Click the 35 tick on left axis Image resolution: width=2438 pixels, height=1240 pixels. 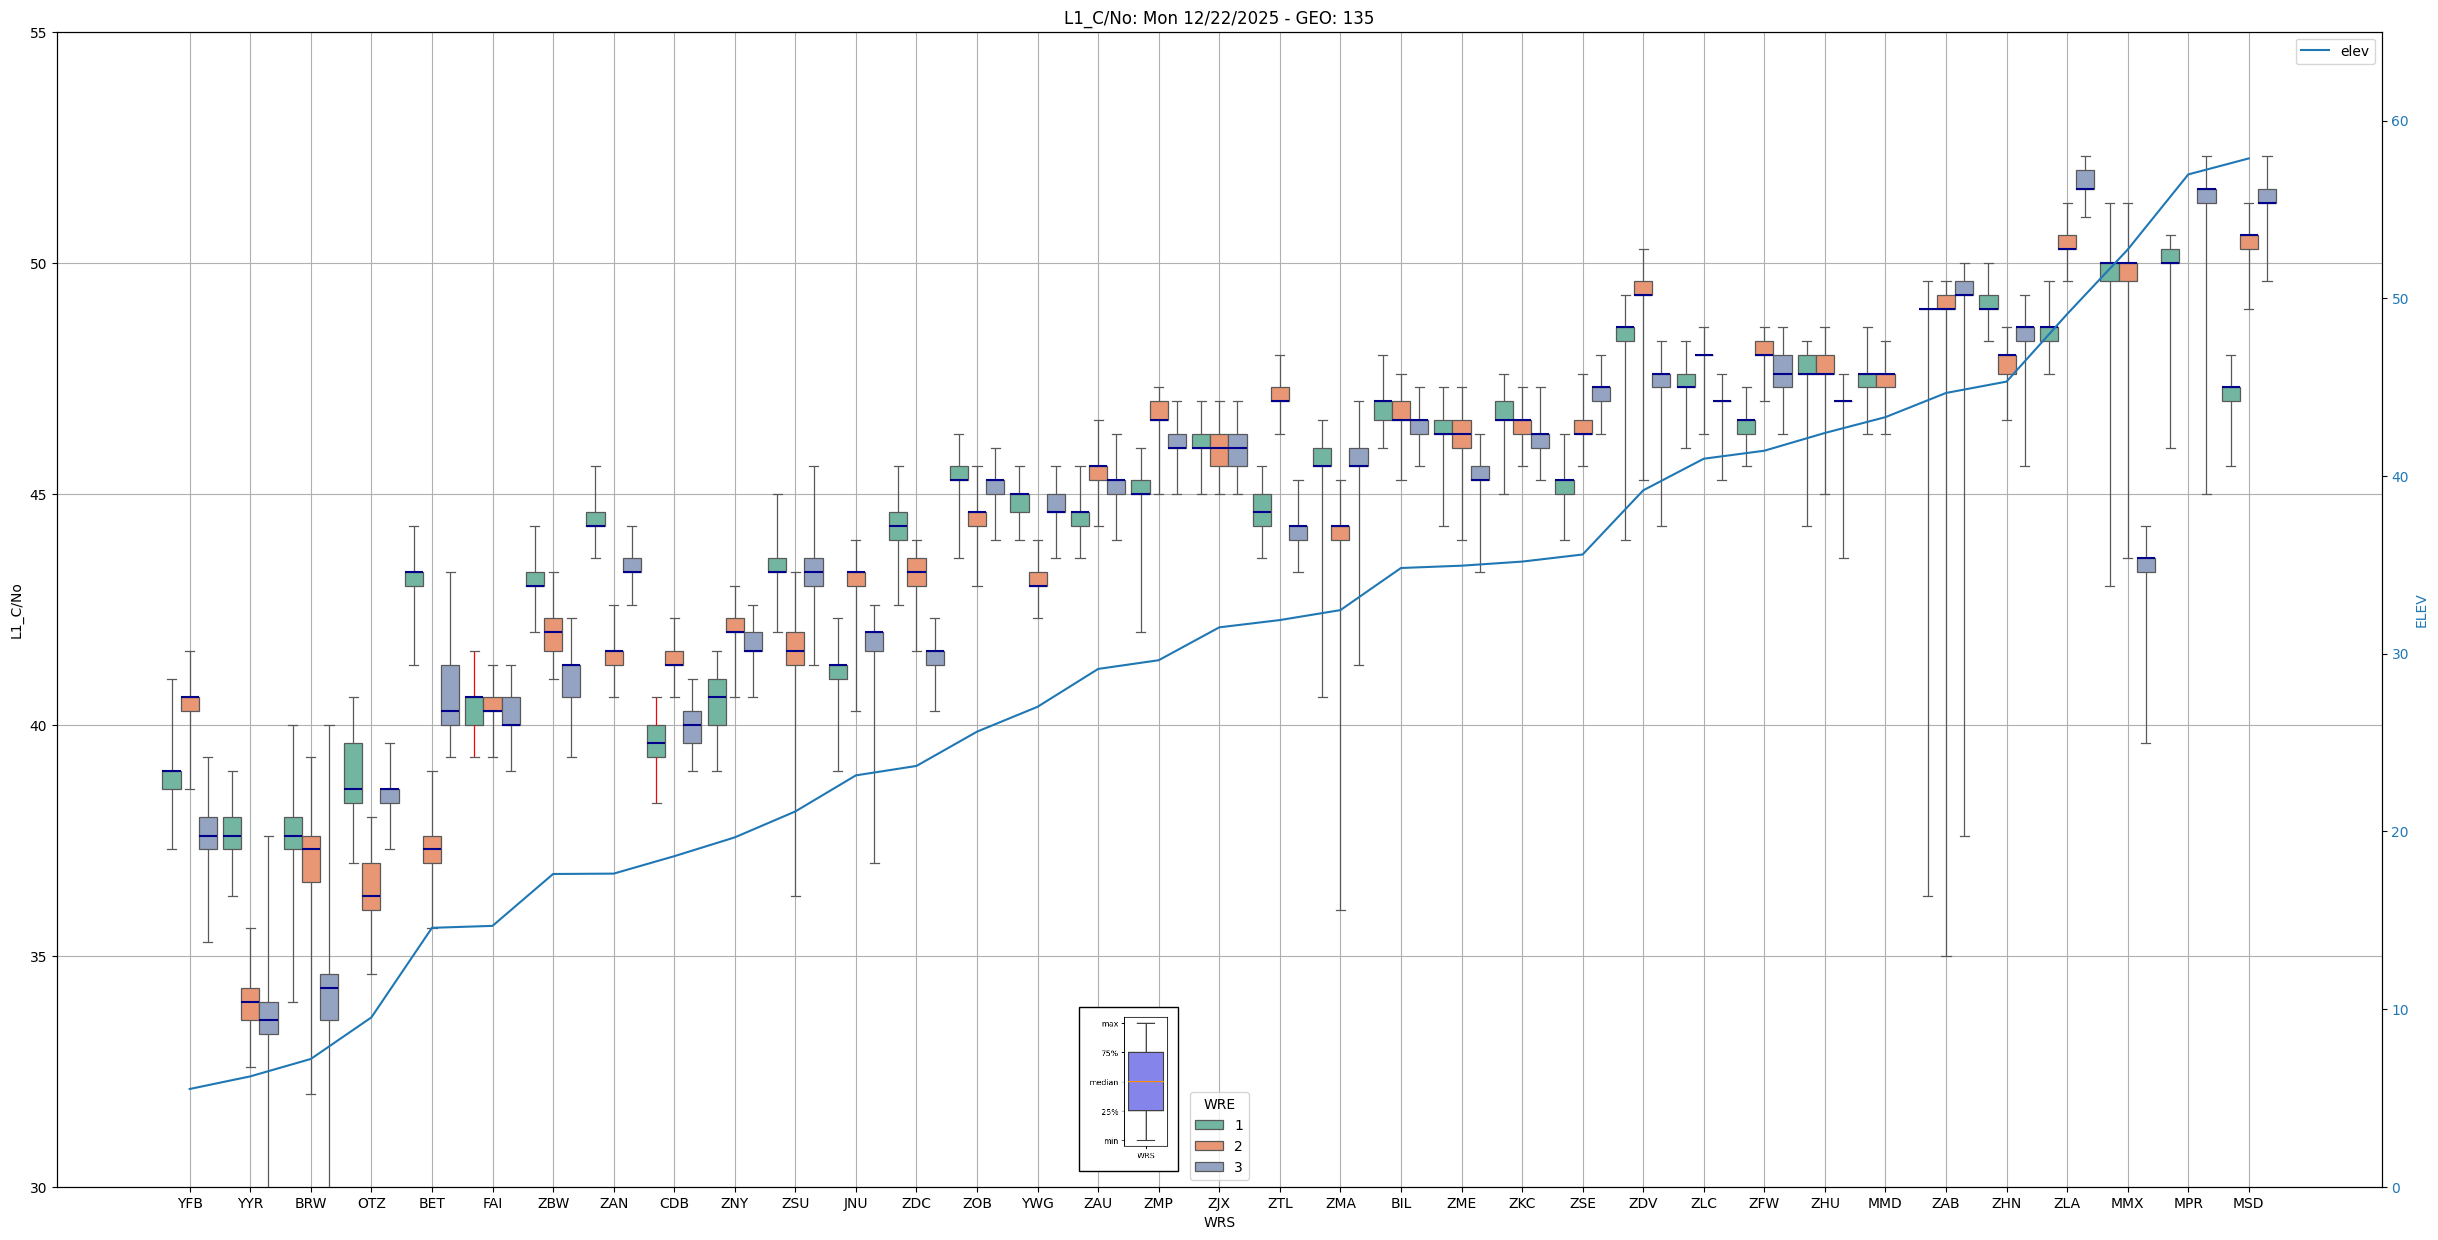(39, 957)
